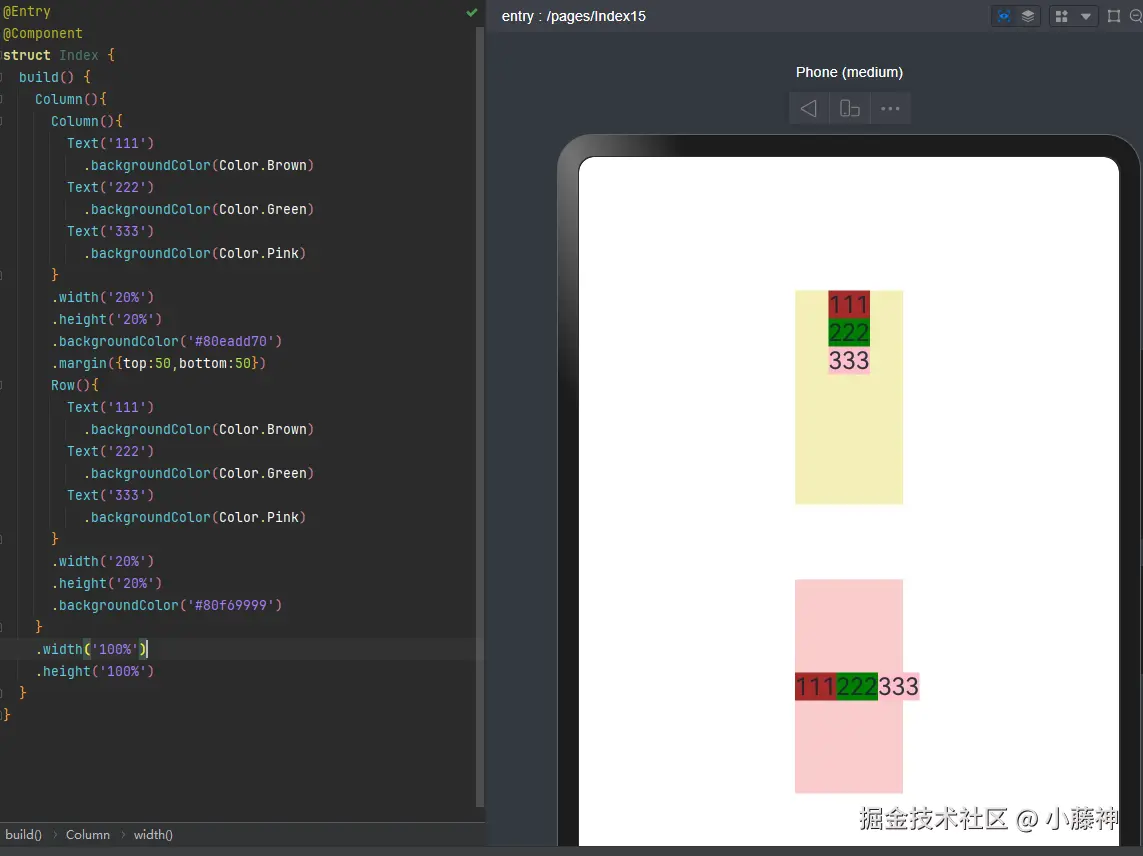
Task: Click the brown 111 in the pink row box
Action: tap(815, 686)
